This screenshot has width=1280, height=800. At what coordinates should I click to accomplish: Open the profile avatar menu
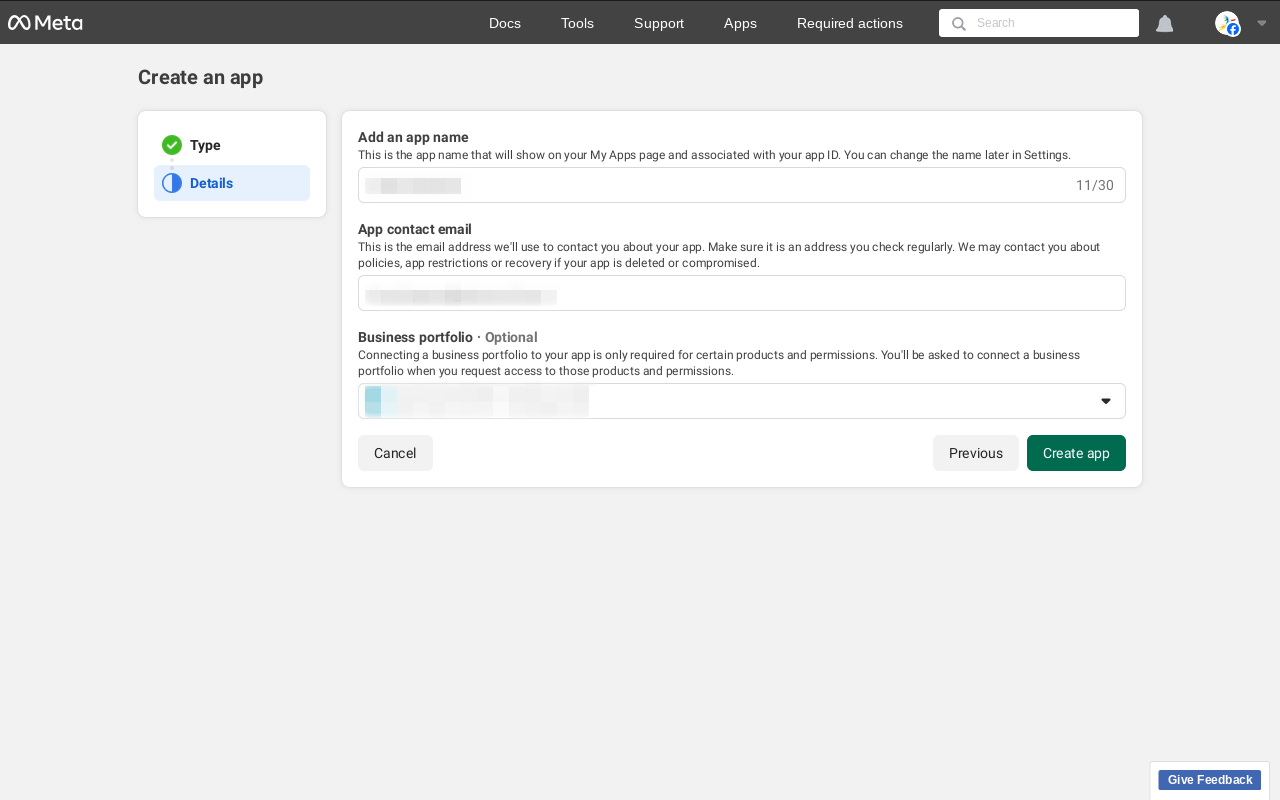(1227, 23)
